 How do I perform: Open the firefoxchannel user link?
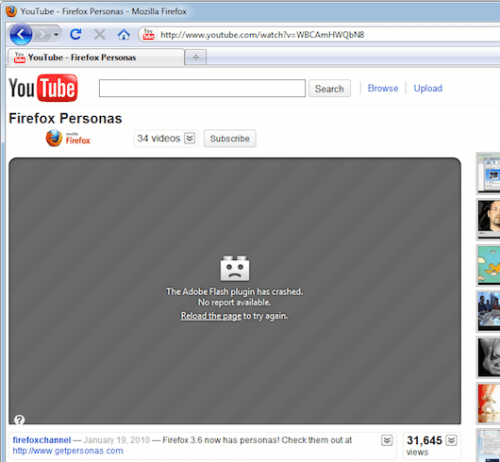[x=42, y=440]
